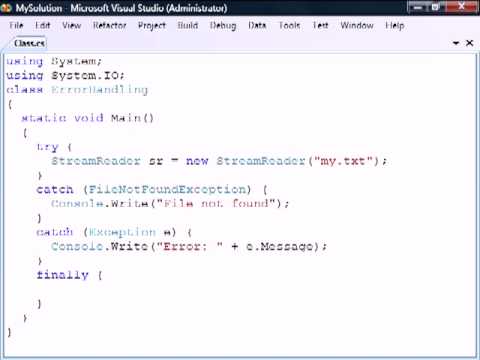Open the Data menu
This screenshot has width=480, height=360.
[x=257, y=25]
